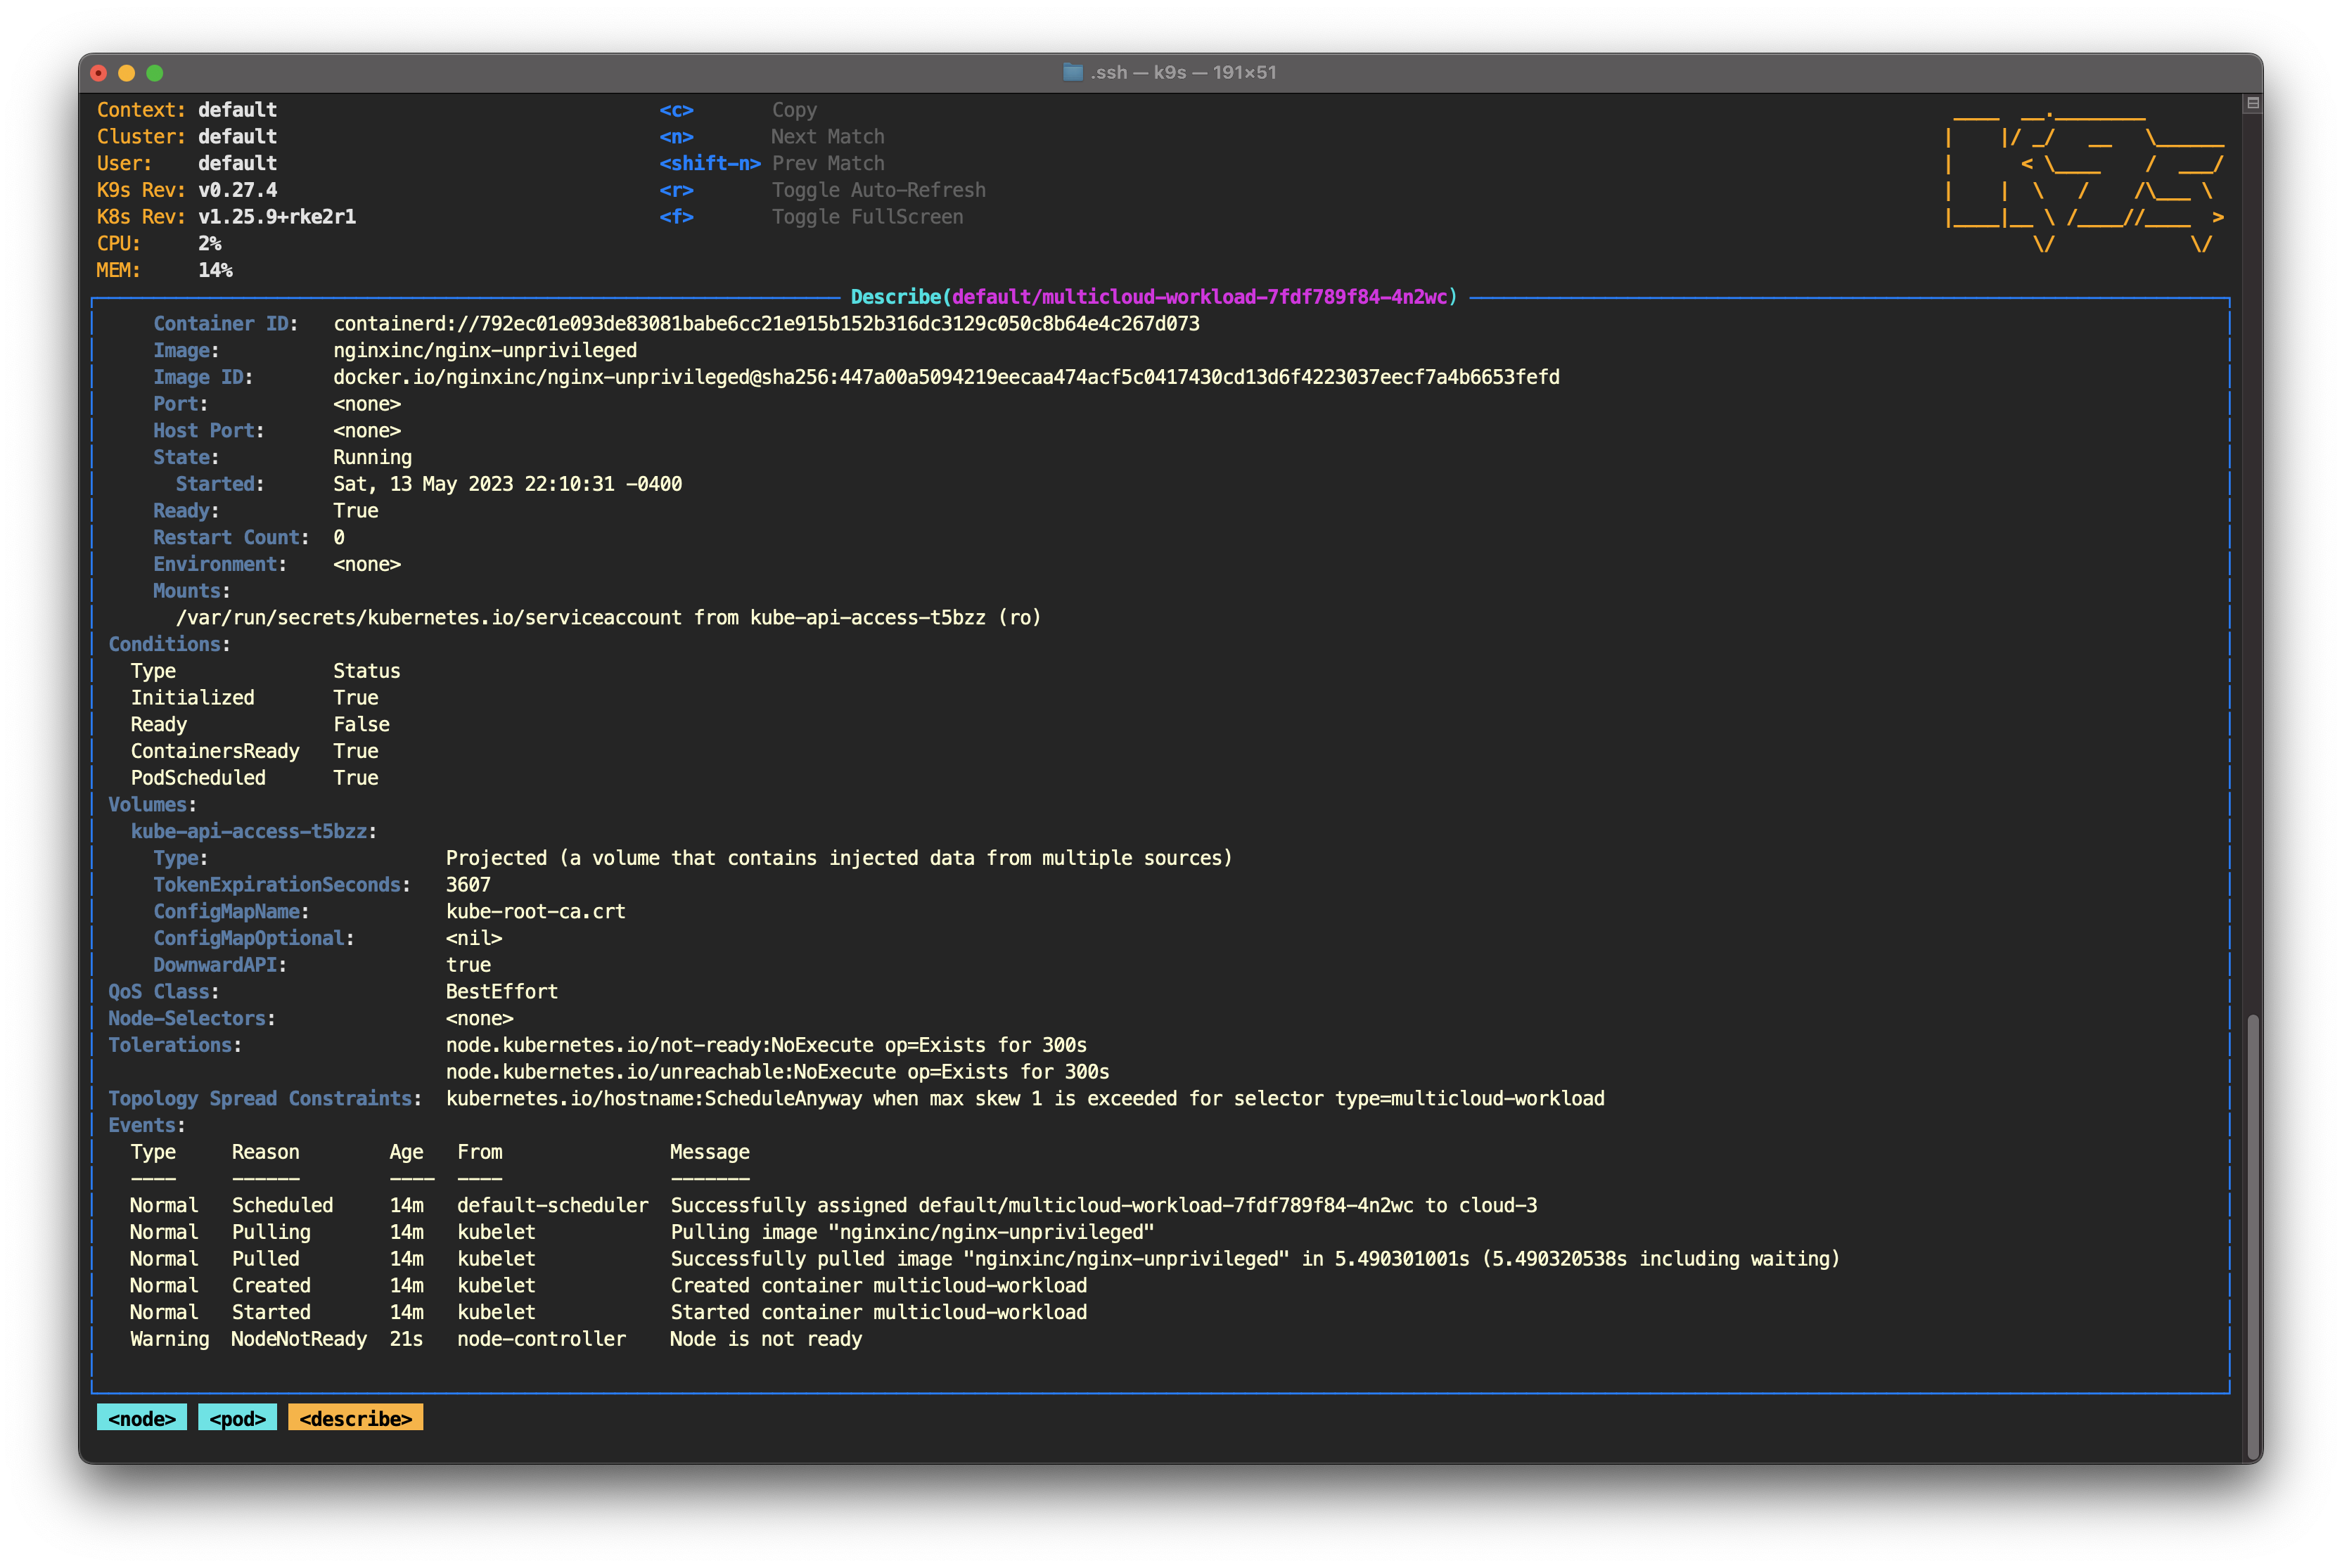This screenshot has width=2342, height=1568.
Task: Click the Initialized True condition row
Action: 254,698
